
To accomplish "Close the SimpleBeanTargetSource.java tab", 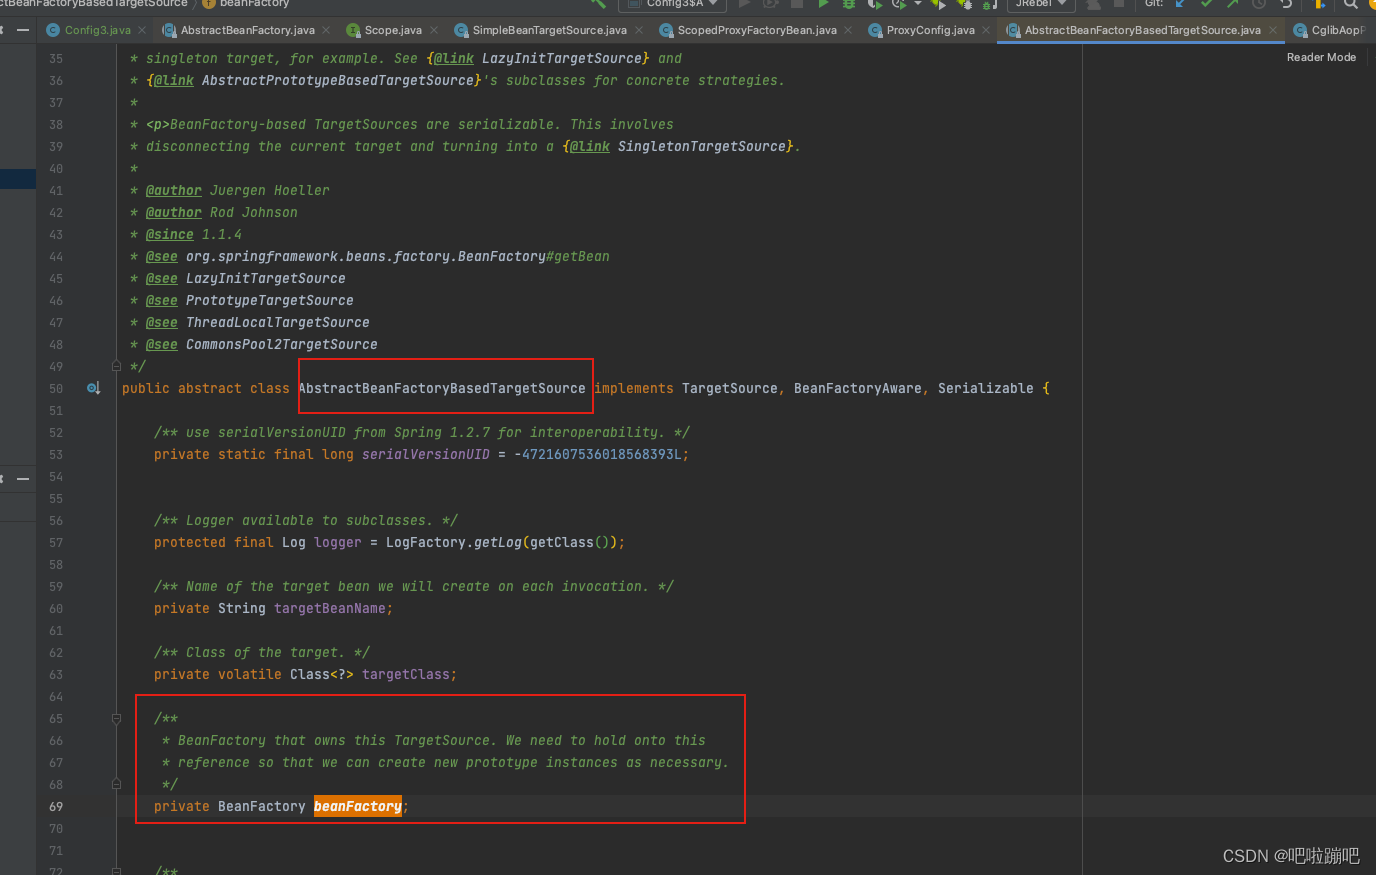I will [639, 30].
